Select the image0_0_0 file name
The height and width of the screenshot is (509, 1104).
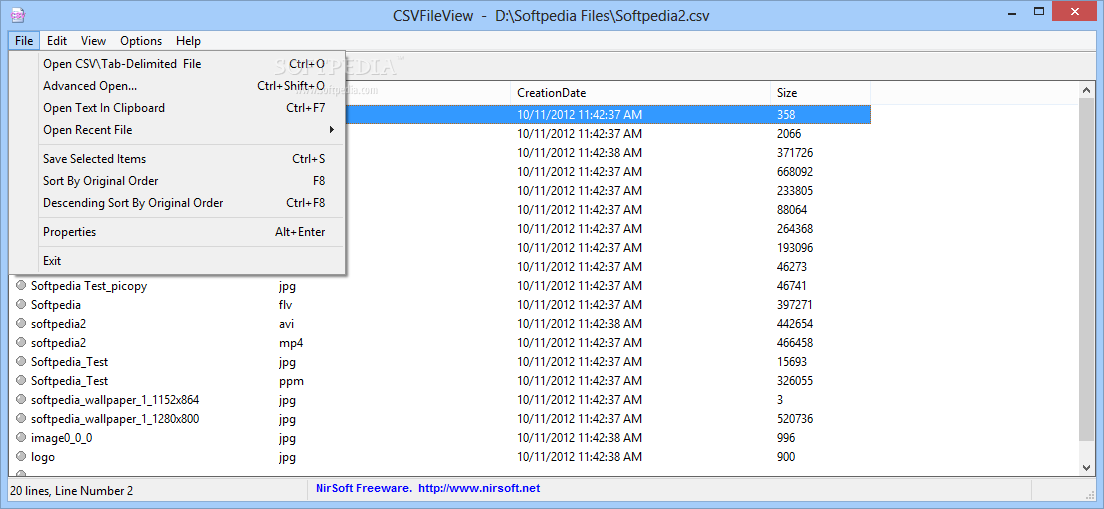[x=61, y=438]
